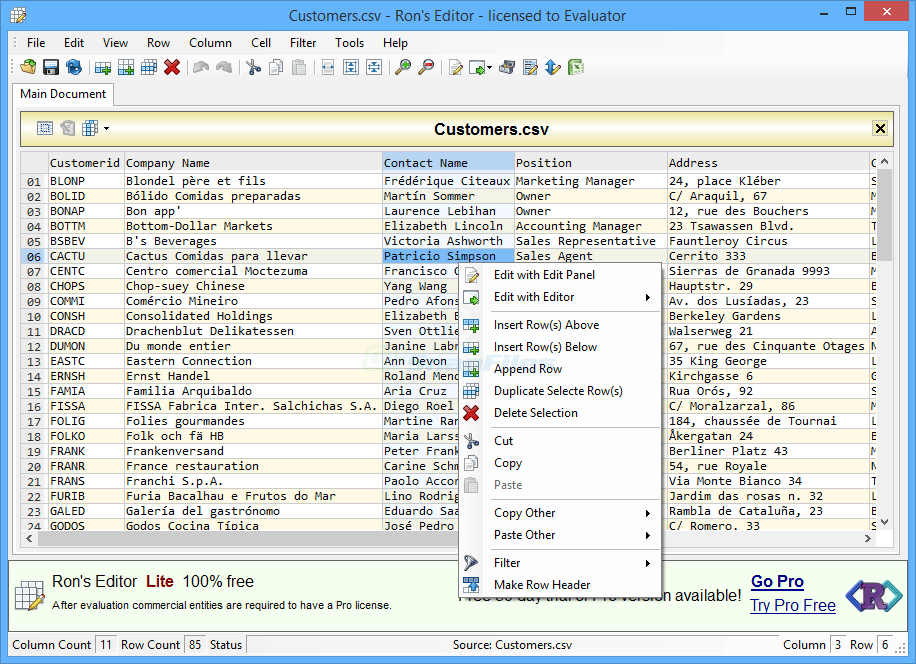Select cell 'Cactus Comidas para llevar'
The width and height of the screenshot is (916, 664).
[x=253, y=256]
